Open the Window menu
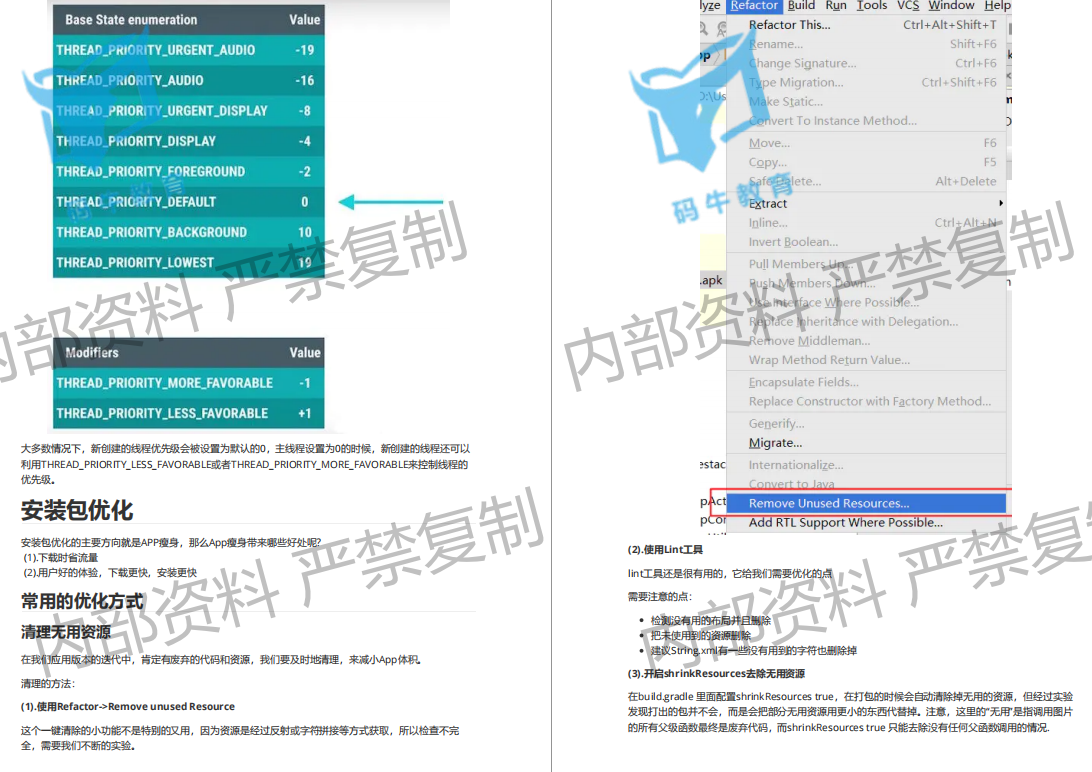Screen dimensions: 1092x772 pos(951,6)
